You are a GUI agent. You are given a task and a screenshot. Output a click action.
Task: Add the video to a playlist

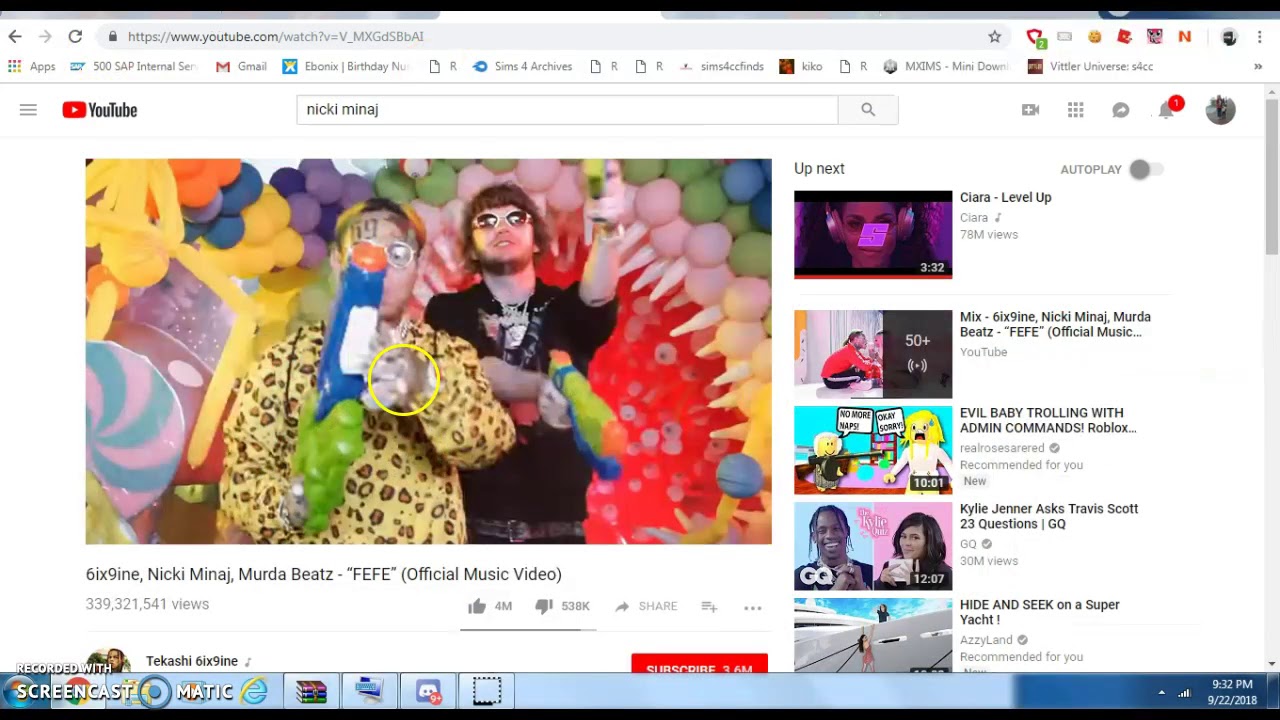coord(709,606)
